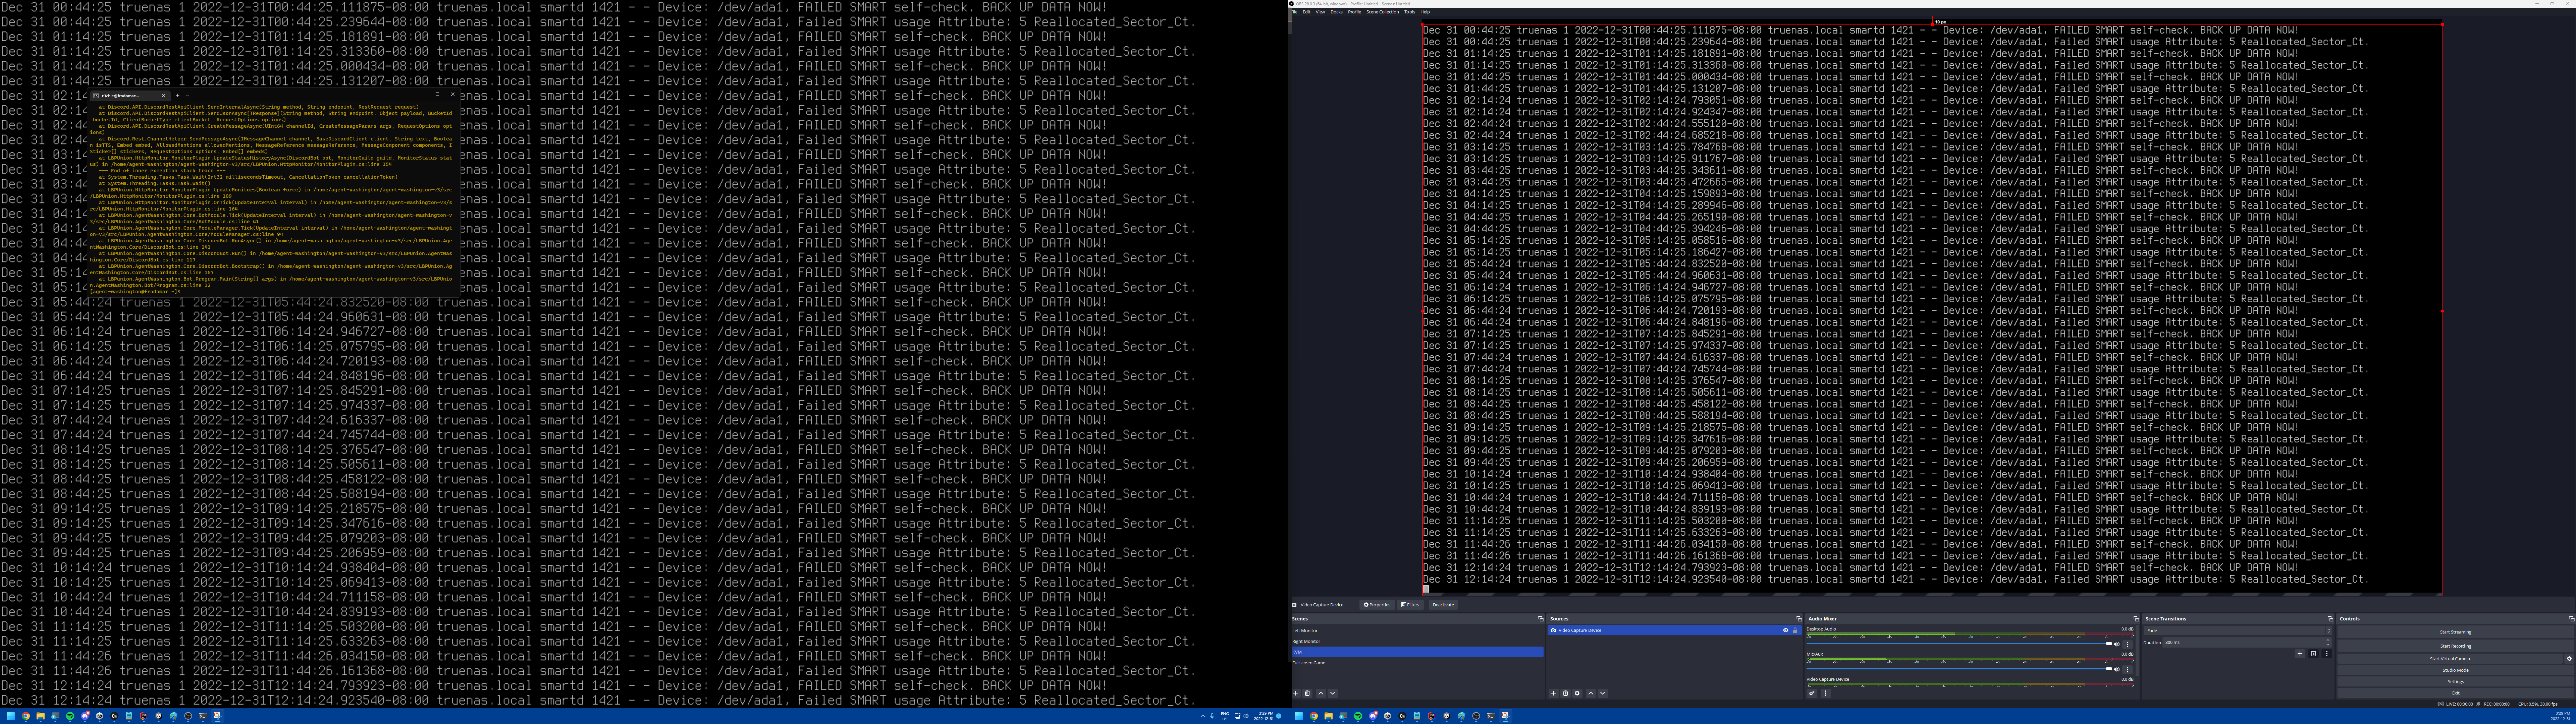This screenshot has width=2576, height=724.
Task: Click the ENG language indicator in the tray
Action: coord(1225,716)
